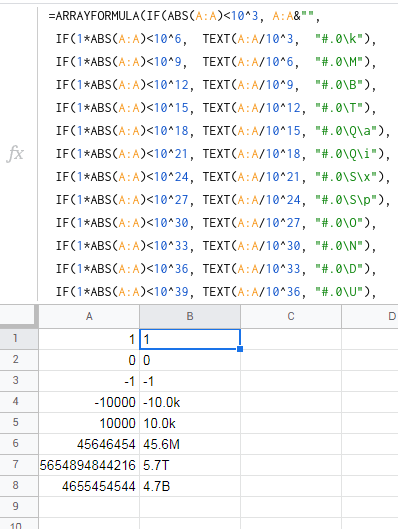Click cell containing 4655454544

click(x=89, y=486)
